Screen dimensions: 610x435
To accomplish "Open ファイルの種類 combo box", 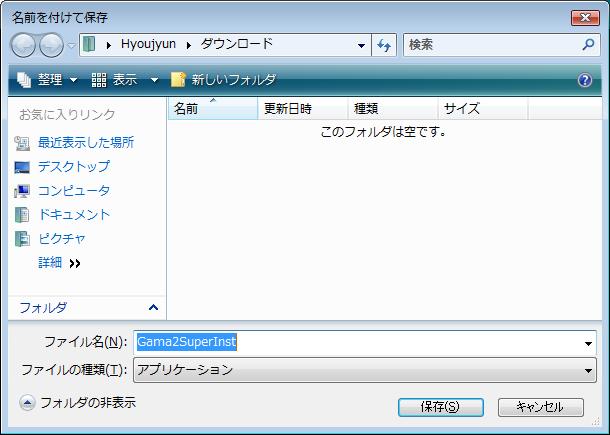I will coord(365,370).
